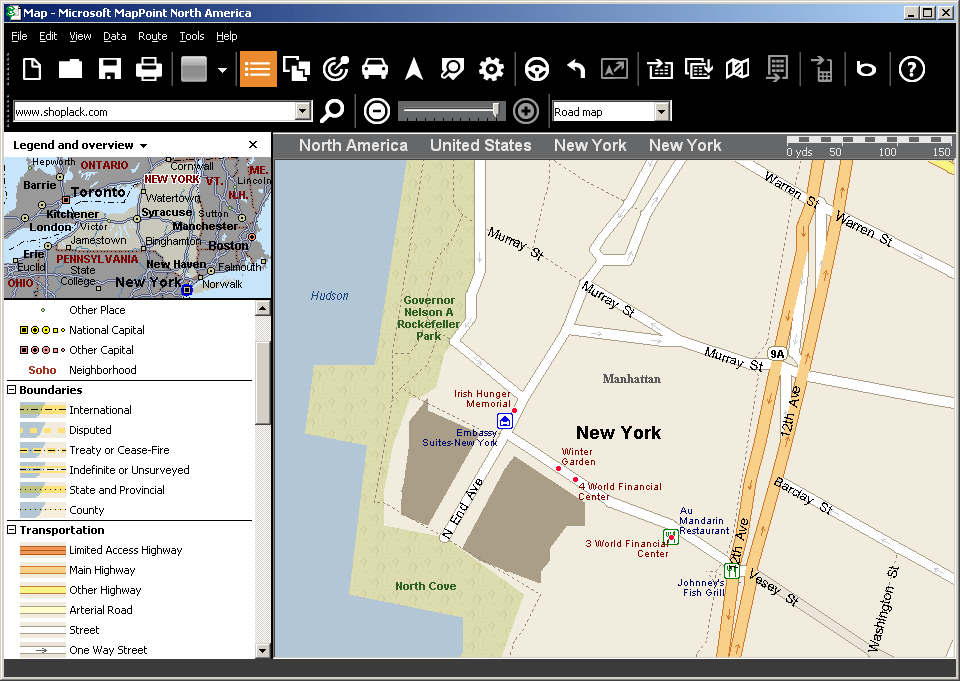Click the grayed spreadsheet export icon
960x681 pixels.
pos(777,69)
